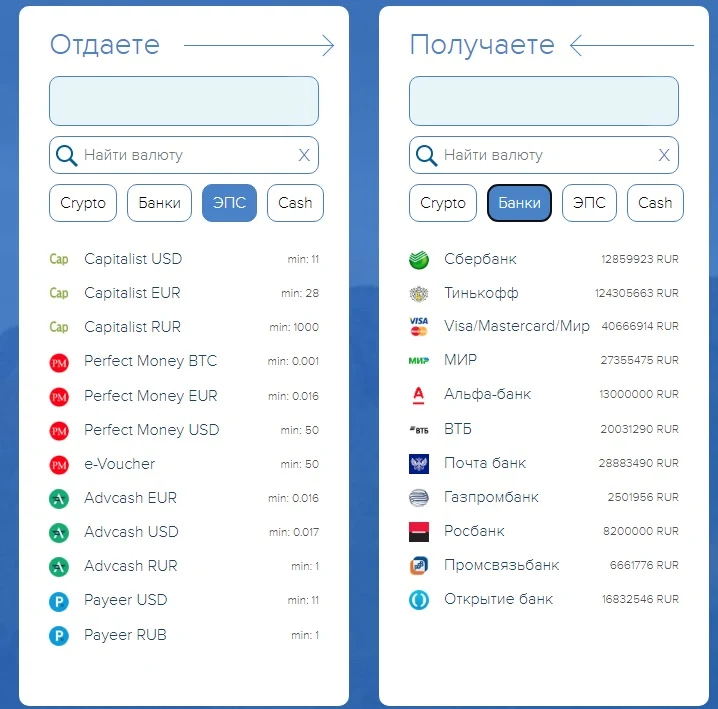The image size is (718, 709).
Task: Click the Capitalist EUR logo icon
Action: [59, 293]
